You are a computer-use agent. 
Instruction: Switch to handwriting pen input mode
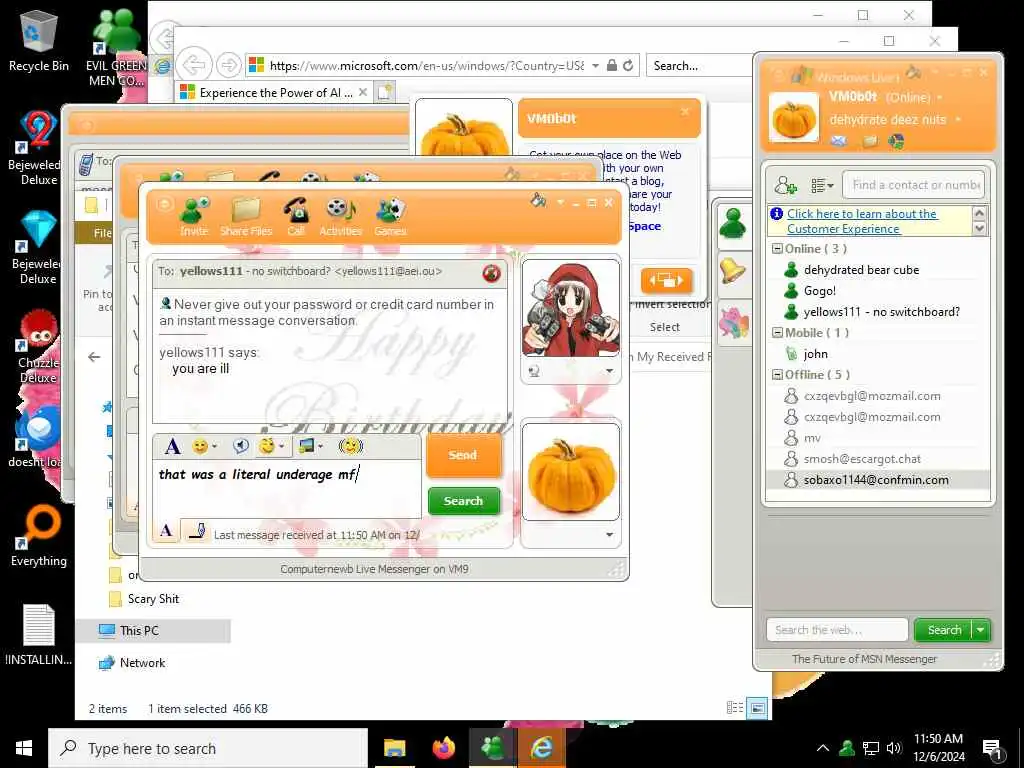(x=197, y=530)
